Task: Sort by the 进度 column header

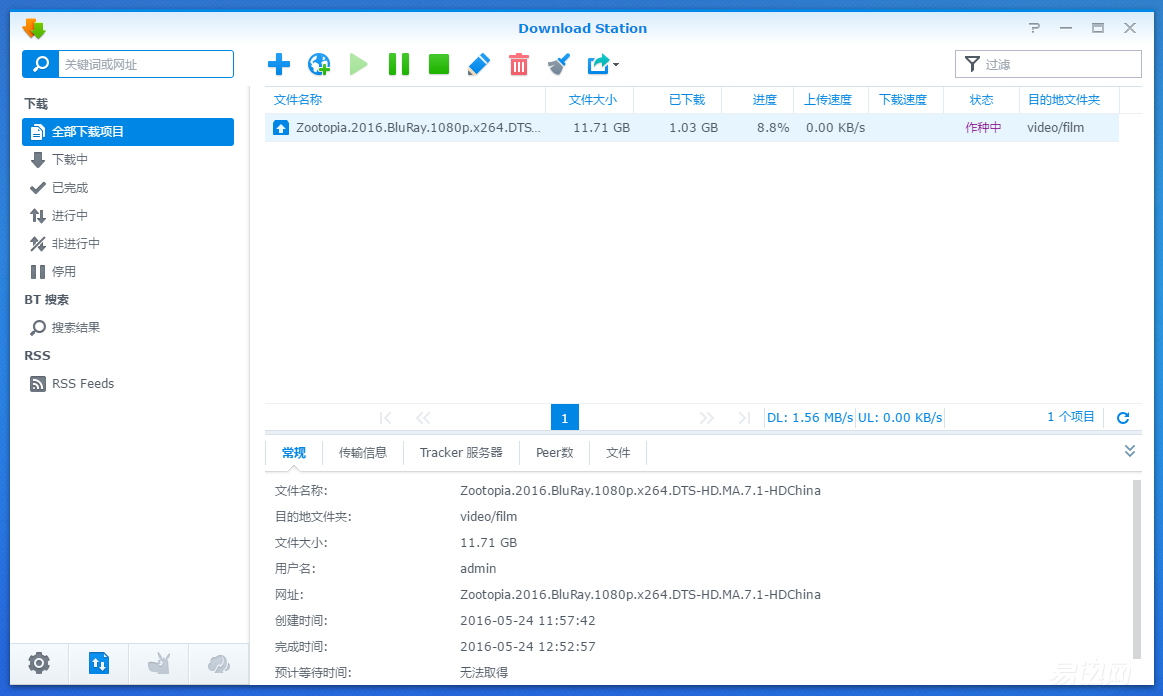Action: (757, 99)
